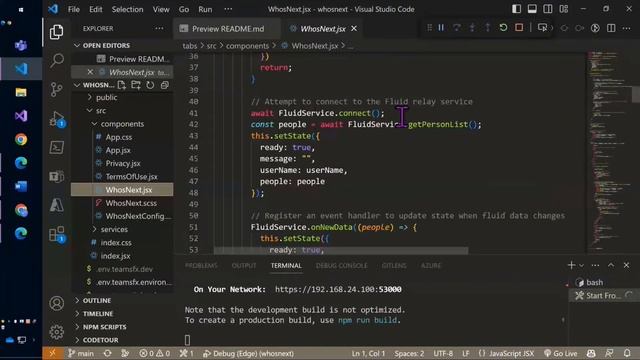Open the File menu

[x=74, y=9]
